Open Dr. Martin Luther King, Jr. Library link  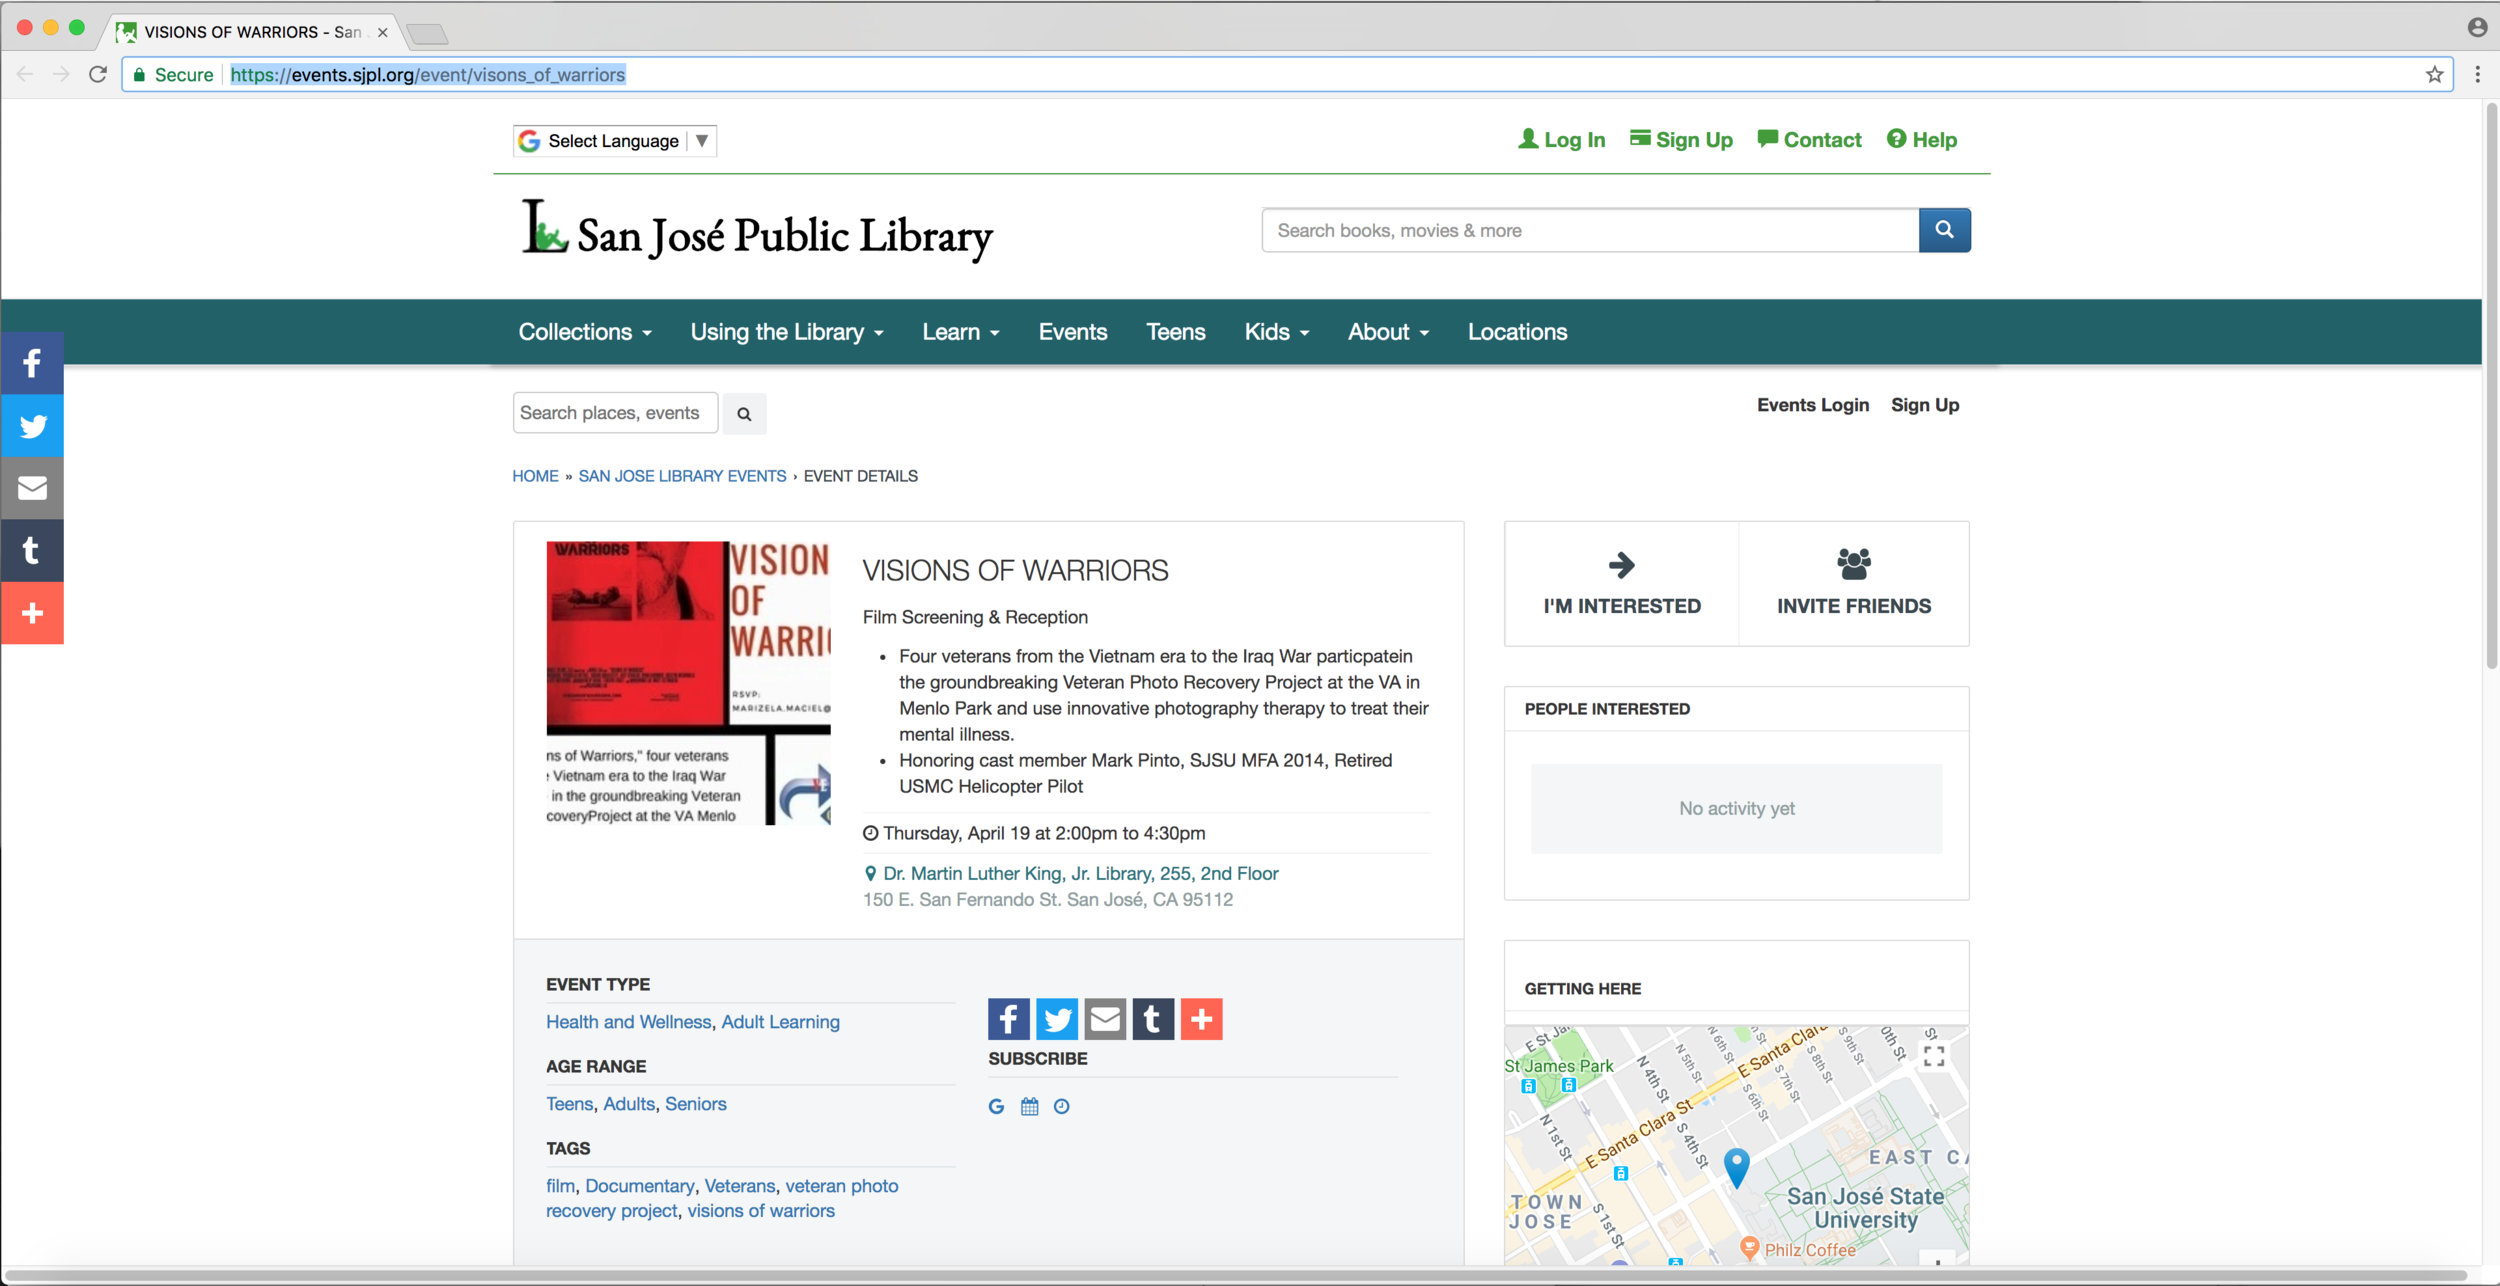click(1080, 873)
